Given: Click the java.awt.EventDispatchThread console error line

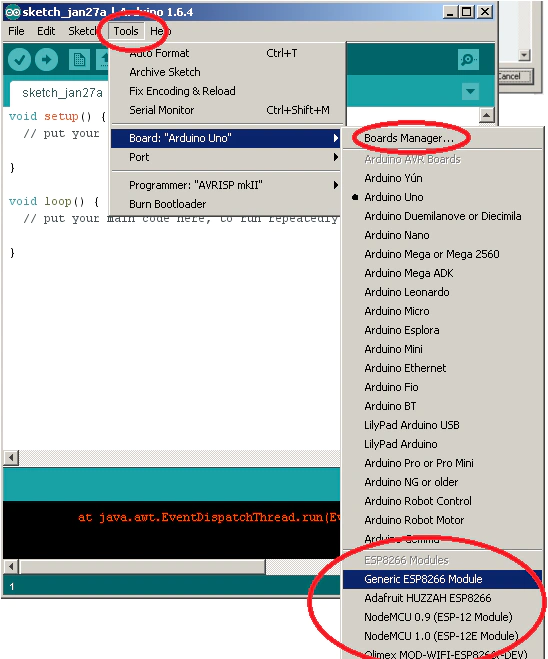Looking at the screenshot, I should click(x=209, y=517).
